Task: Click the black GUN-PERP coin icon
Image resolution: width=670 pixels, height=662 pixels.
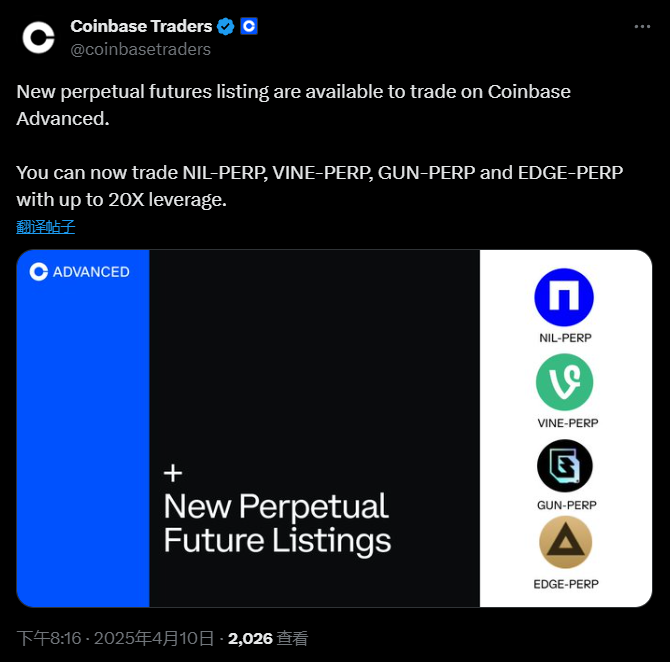Action: (x=564, y=466)
